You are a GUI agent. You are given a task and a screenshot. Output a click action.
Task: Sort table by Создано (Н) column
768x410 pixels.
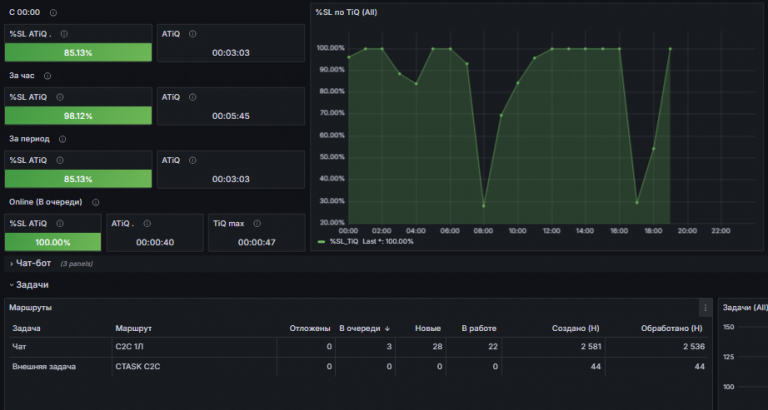pos(576,329)
